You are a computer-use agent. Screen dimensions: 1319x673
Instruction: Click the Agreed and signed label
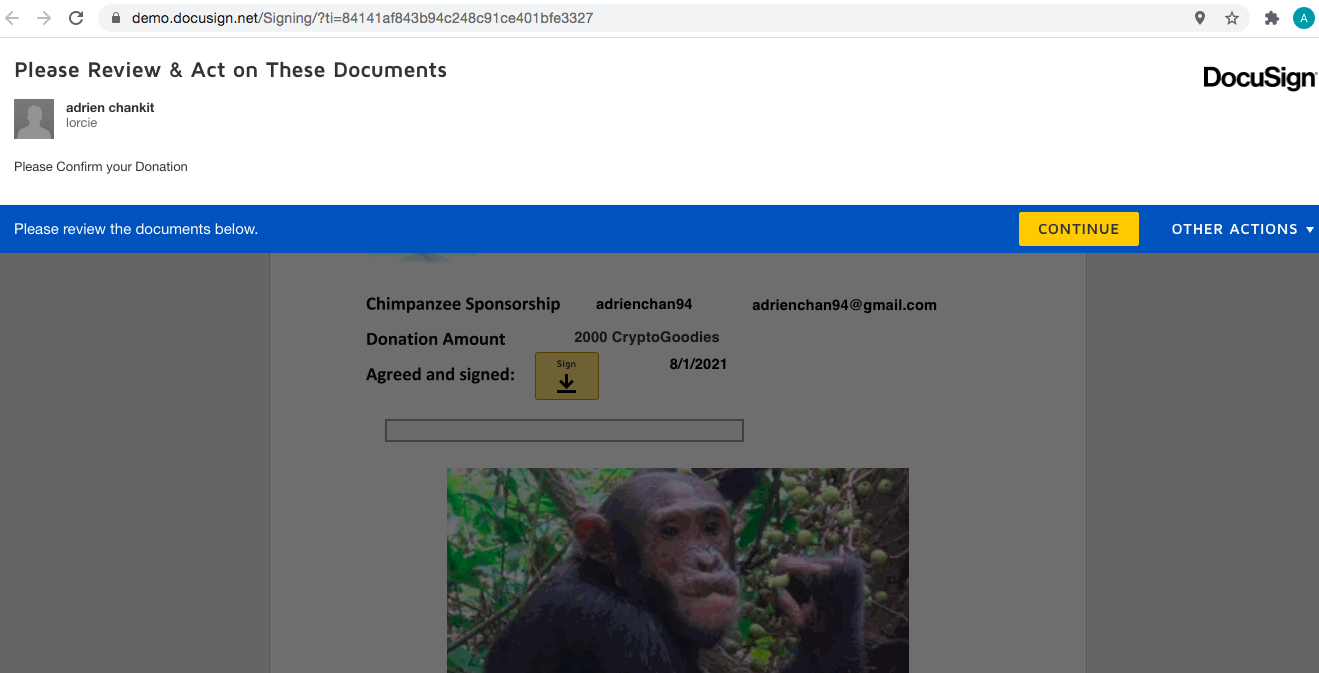pyautogui.click(x=440, y=375)
